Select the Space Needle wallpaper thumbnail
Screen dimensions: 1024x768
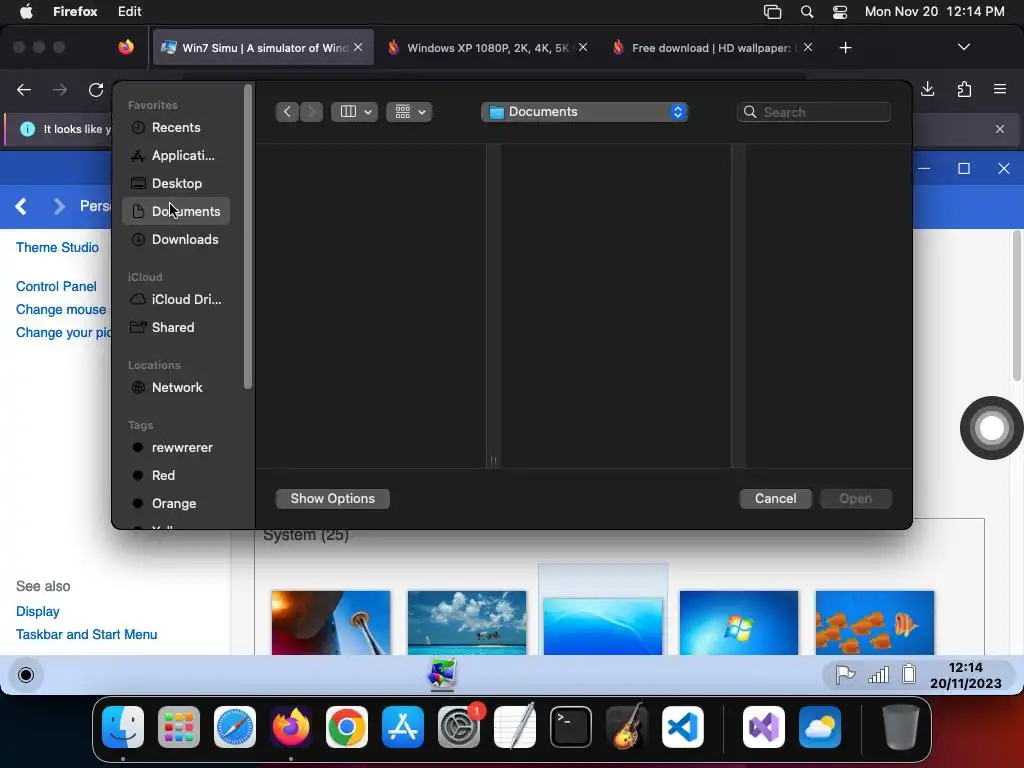(331, 623)
